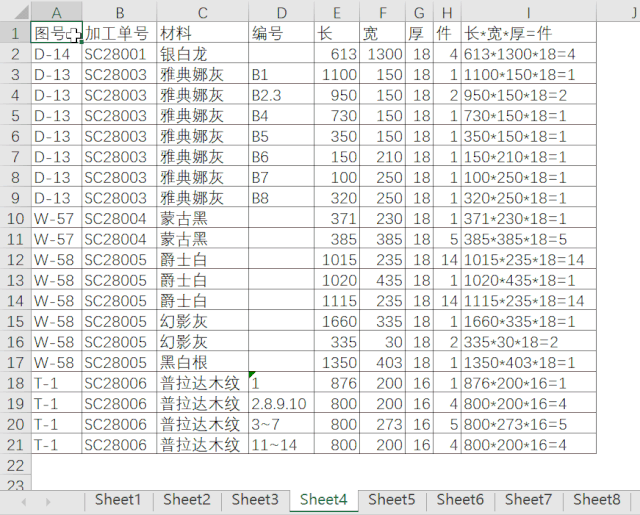The width and height of the screenshot is (640, 515).
Task: Select column I header
Action: (x=529, y=12)
